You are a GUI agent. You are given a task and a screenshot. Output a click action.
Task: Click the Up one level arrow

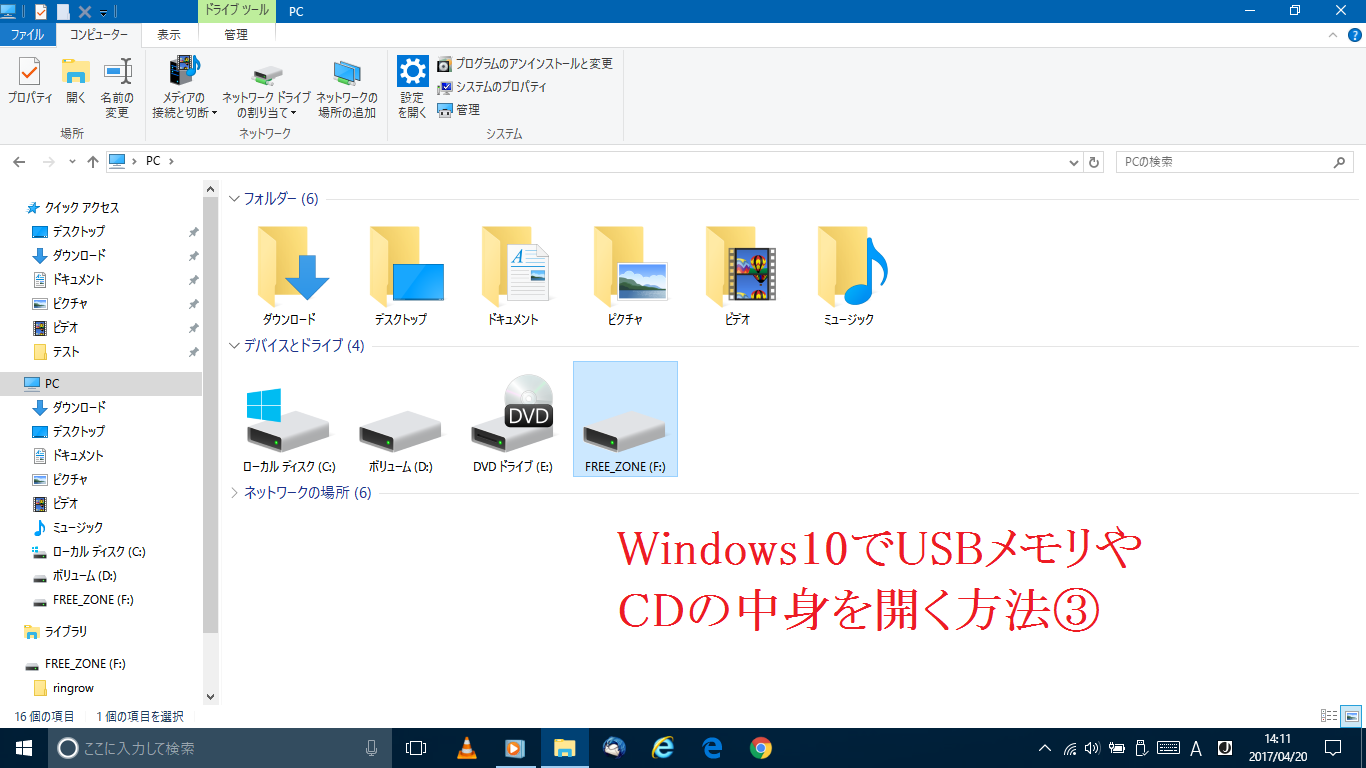[x=92, y=161]
